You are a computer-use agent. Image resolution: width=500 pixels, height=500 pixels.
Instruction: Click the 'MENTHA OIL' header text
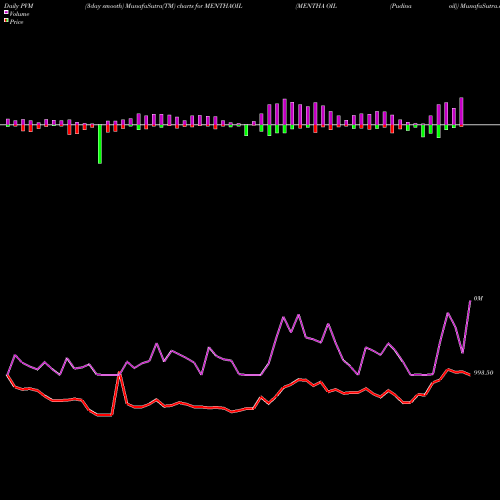[316, 6]
